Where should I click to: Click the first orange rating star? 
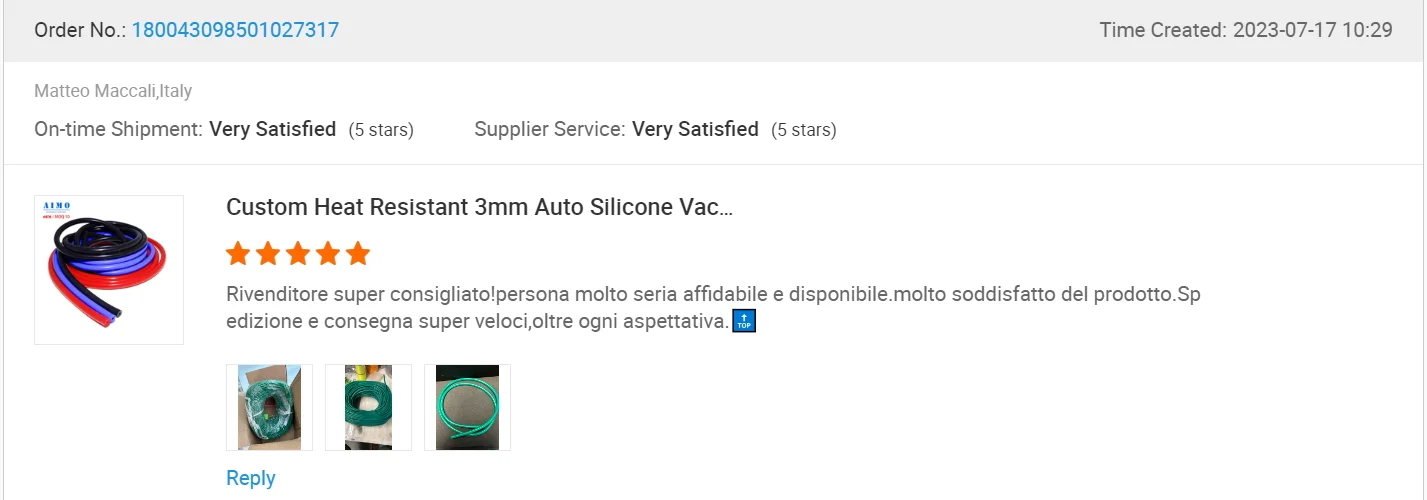(238, 253)
